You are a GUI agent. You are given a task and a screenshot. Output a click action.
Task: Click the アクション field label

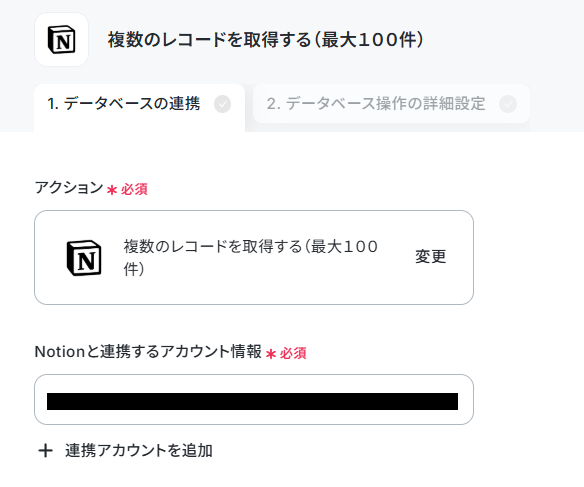tap(69, 188)
